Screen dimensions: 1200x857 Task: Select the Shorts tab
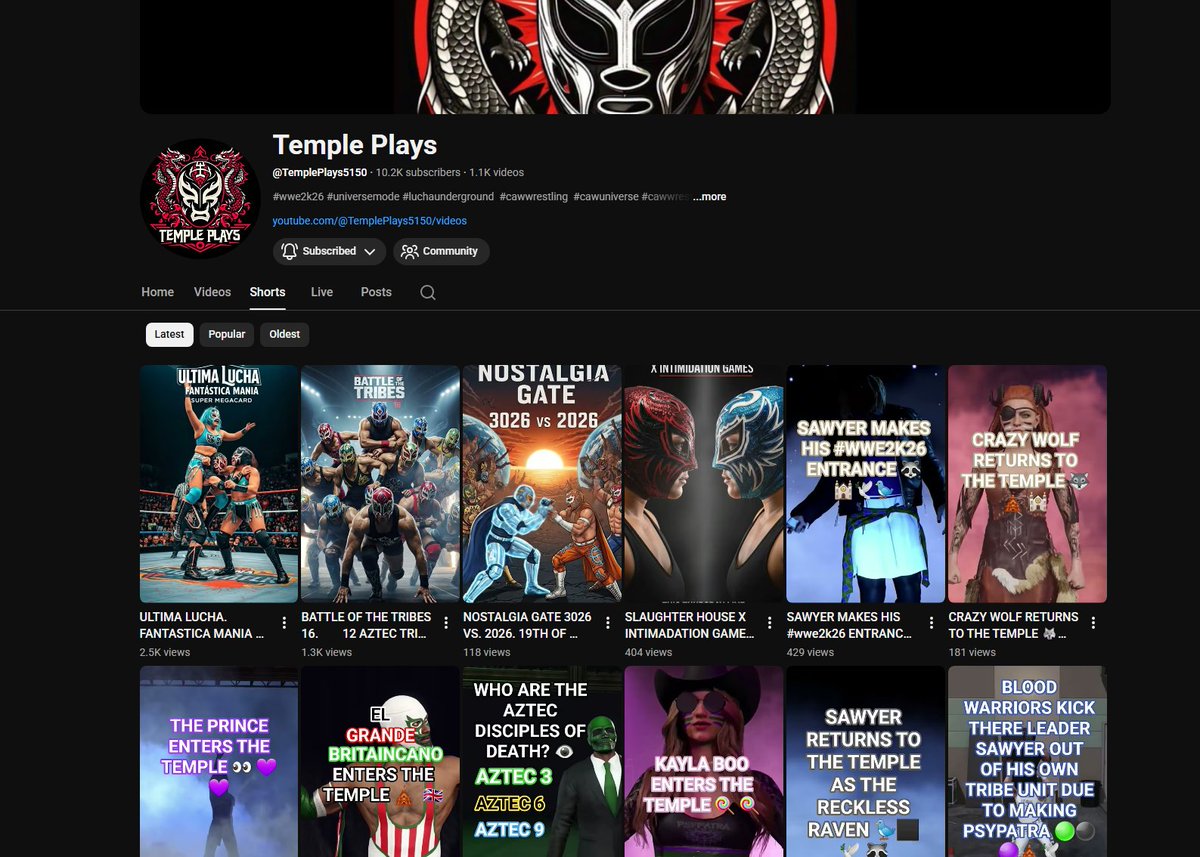pos(268,292)
